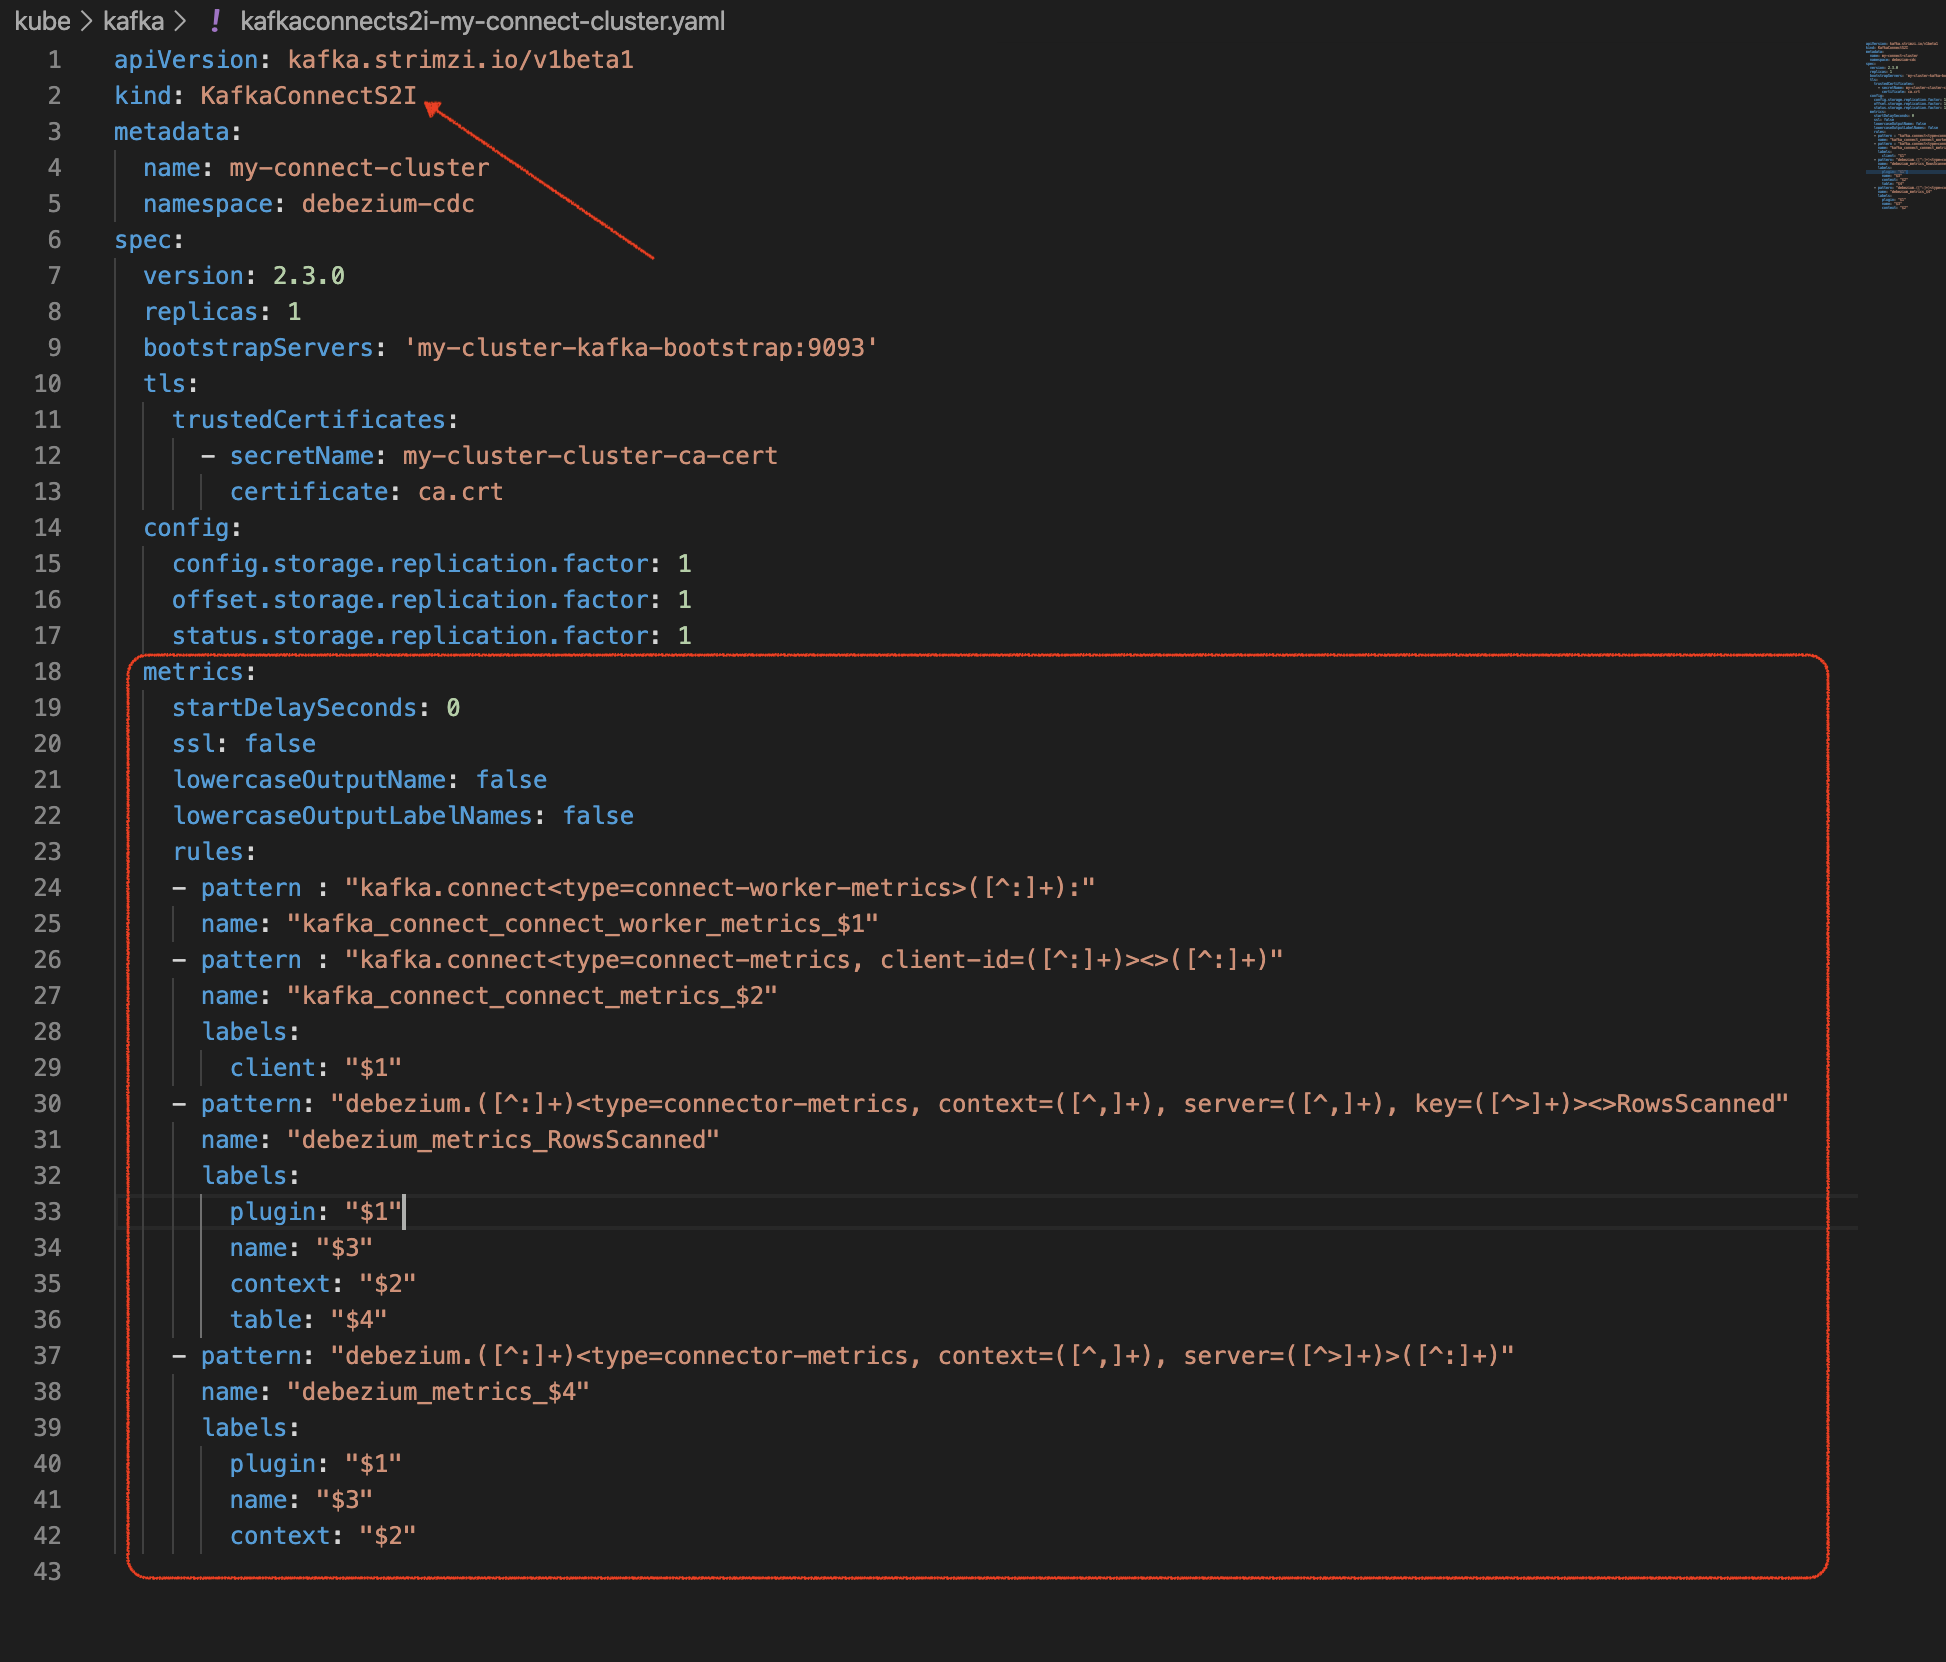The image size is (1946, 1662).
Task: Open the kube breadcrumb folder
Action: [x=42, y=21]
